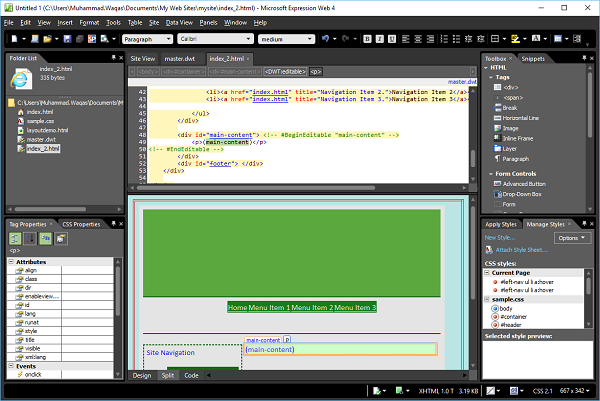The image size is (600, 401).
Task: Click the Image tag icon in Toolbox
Action: point(497,128)
